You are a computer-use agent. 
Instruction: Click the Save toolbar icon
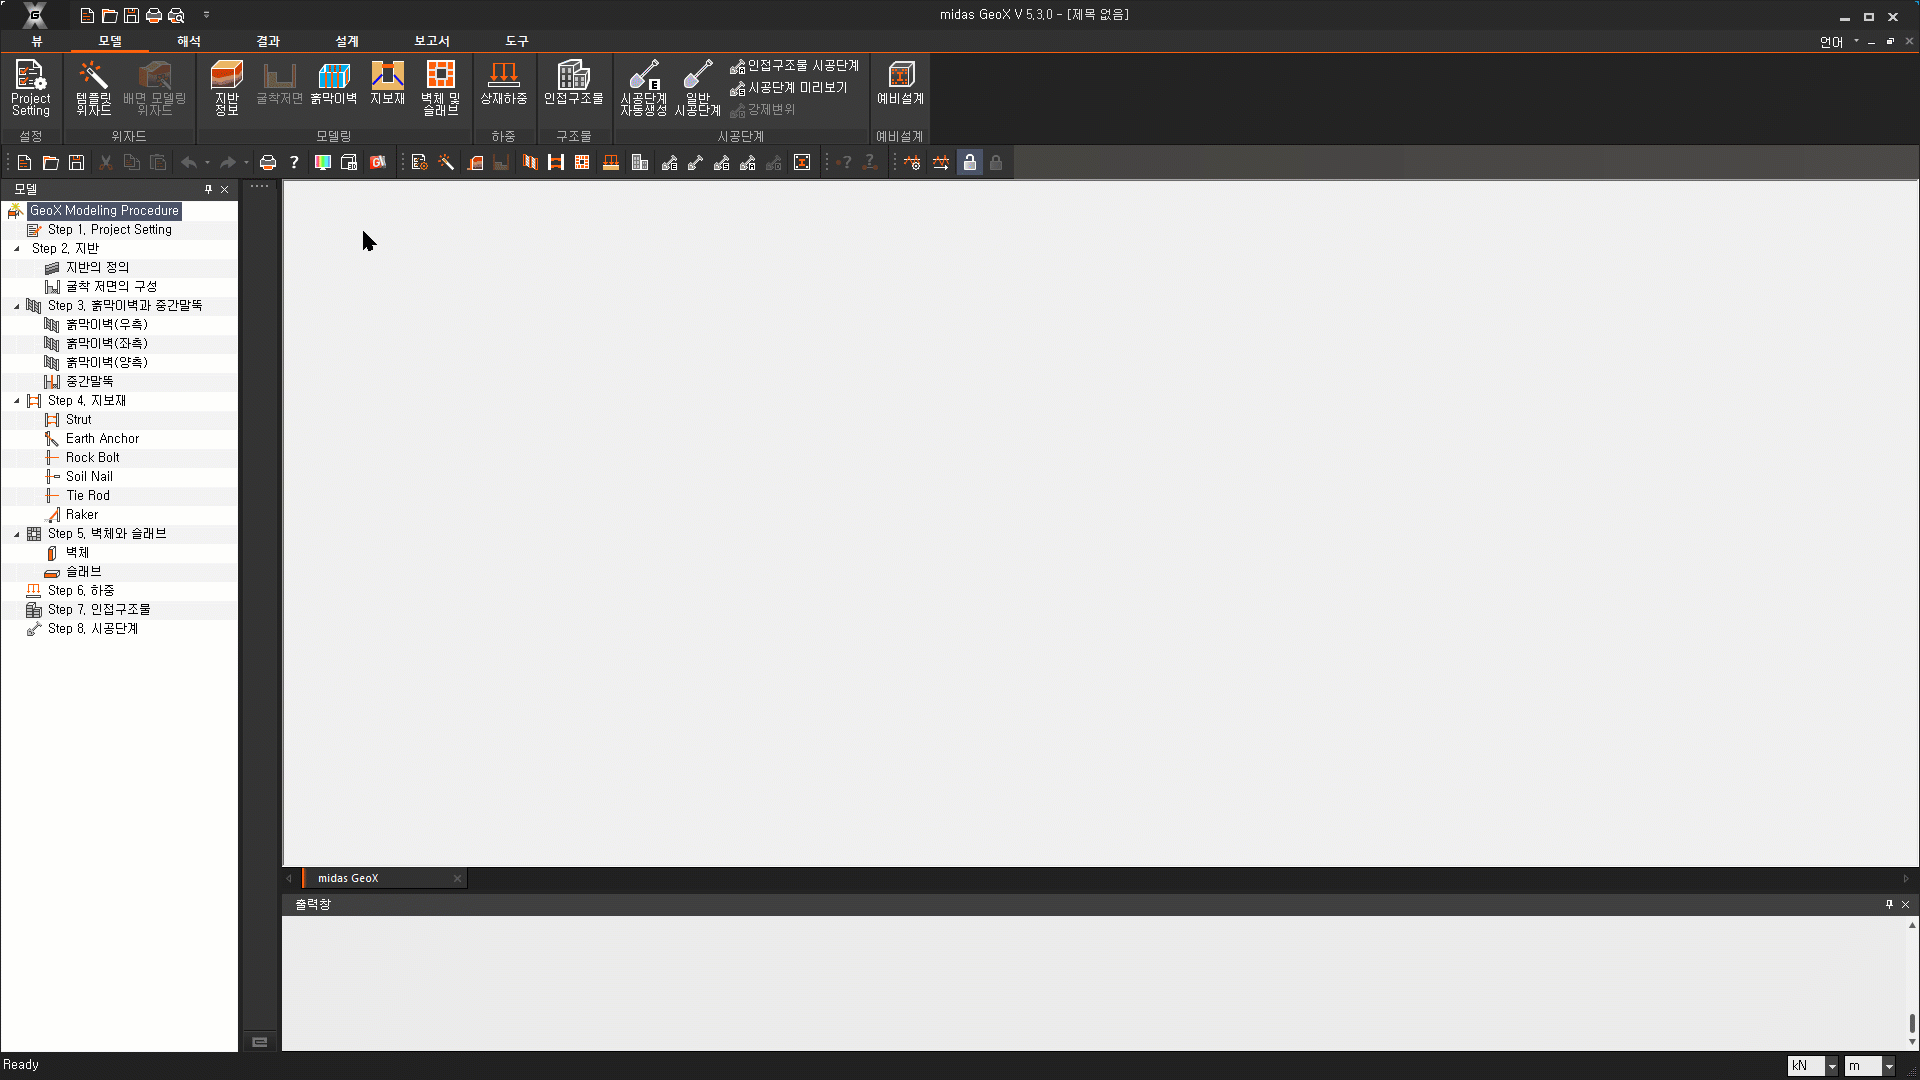[x=76, y=163]
